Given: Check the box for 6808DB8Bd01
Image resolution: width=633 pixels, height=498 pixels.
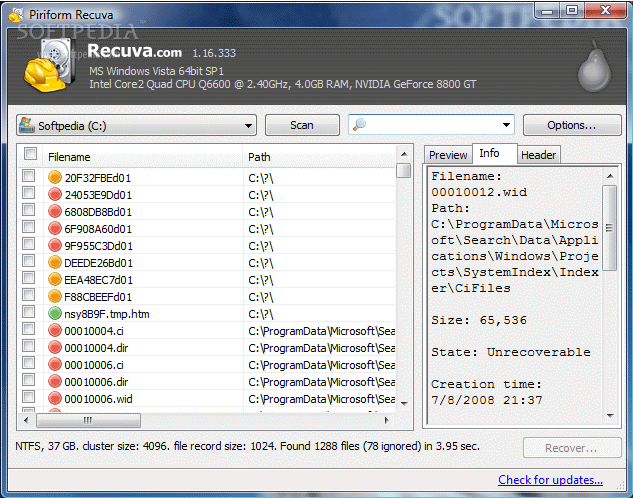Looking at the screenshot, I should coord(29,209).
